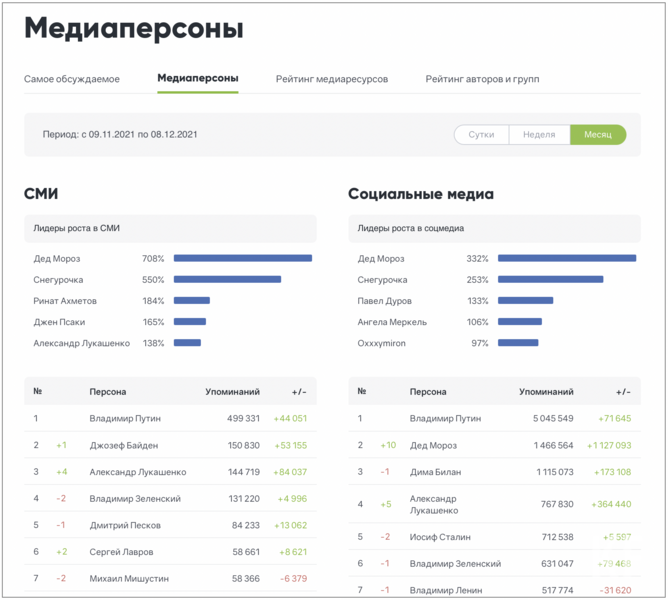
Task: Open Сергей Лавров row
Action: coord(121,552)
